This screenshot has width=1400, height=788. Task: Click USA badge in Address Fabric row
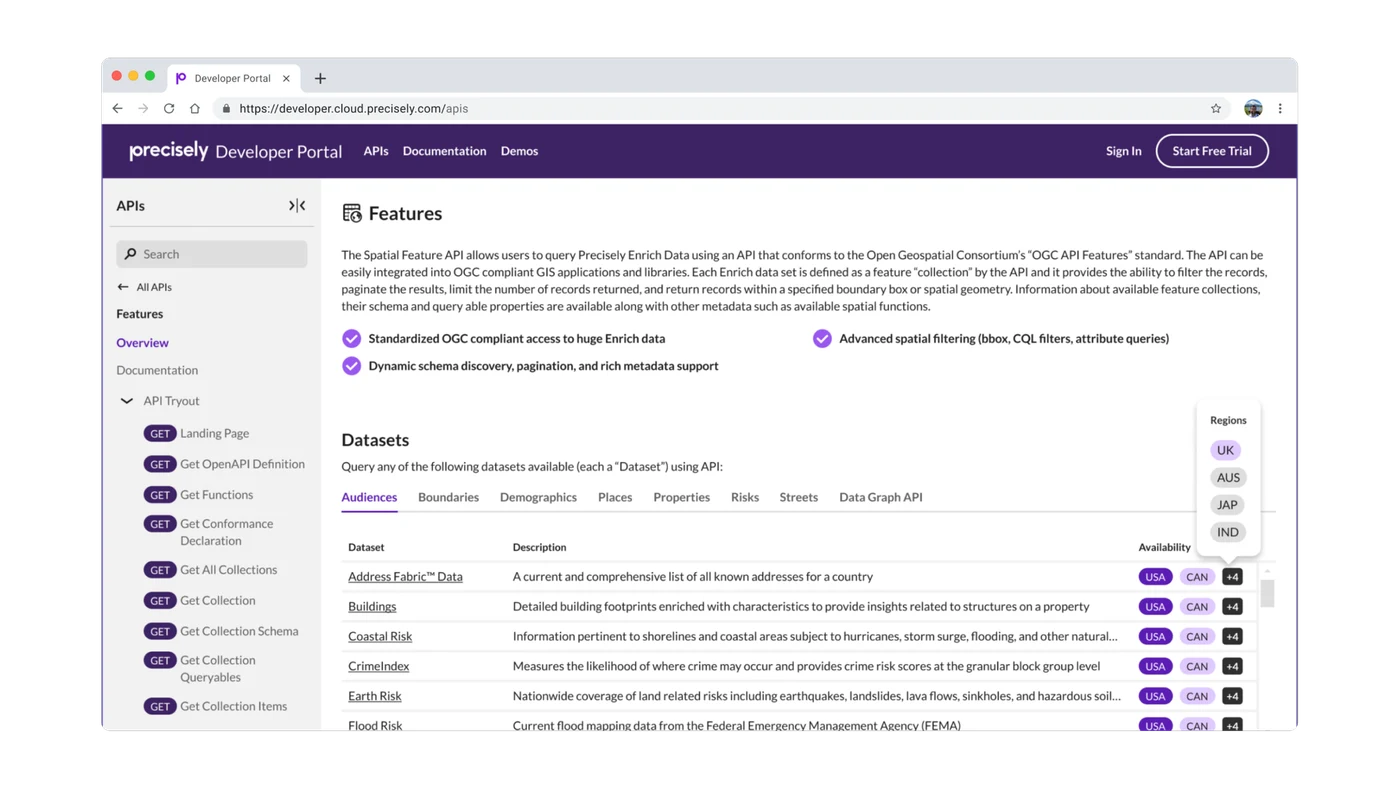pos(1155,577)
